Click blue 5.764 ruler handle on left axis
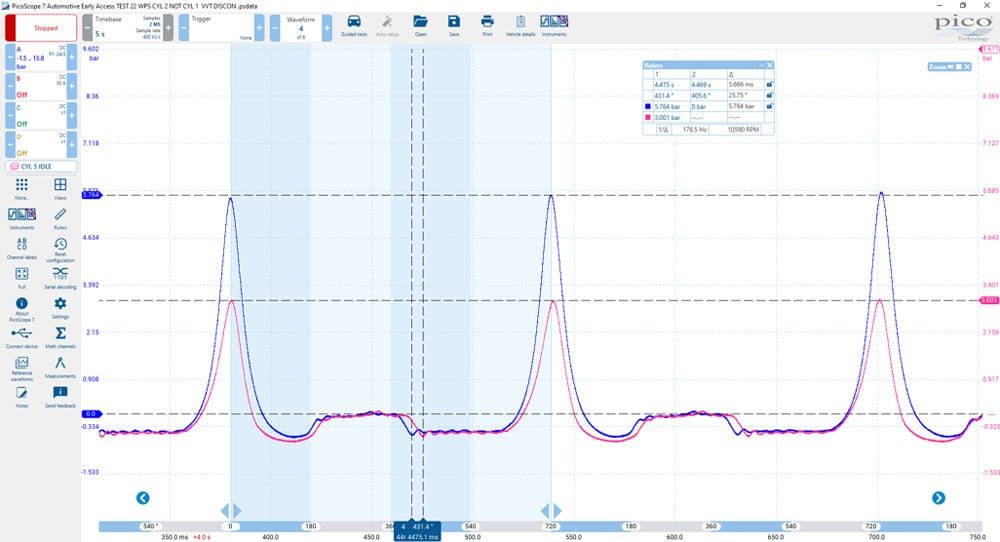This screenshot has width=1000, height=542. tap(91, 195)
